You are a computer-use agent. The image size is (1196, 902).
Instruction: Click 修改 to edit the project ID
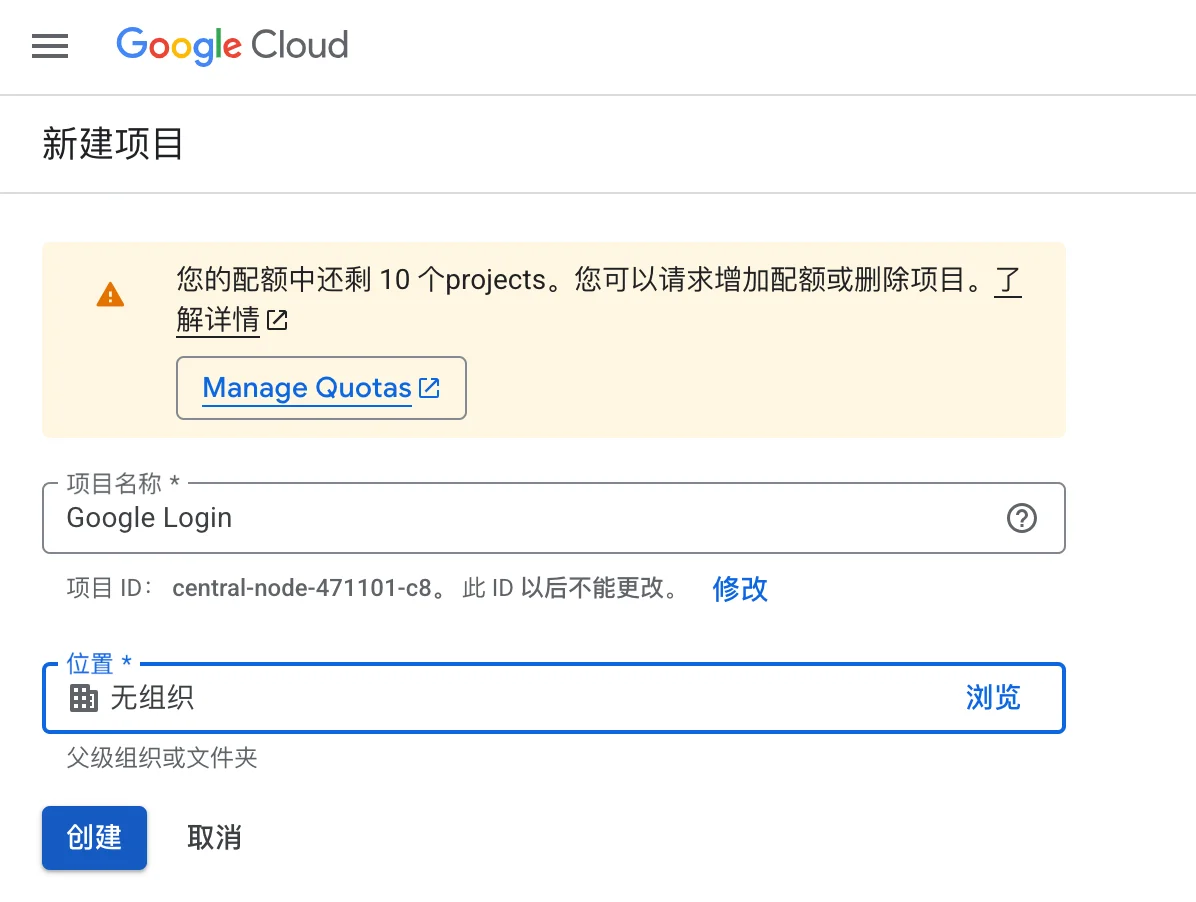[x=740, y=589]
